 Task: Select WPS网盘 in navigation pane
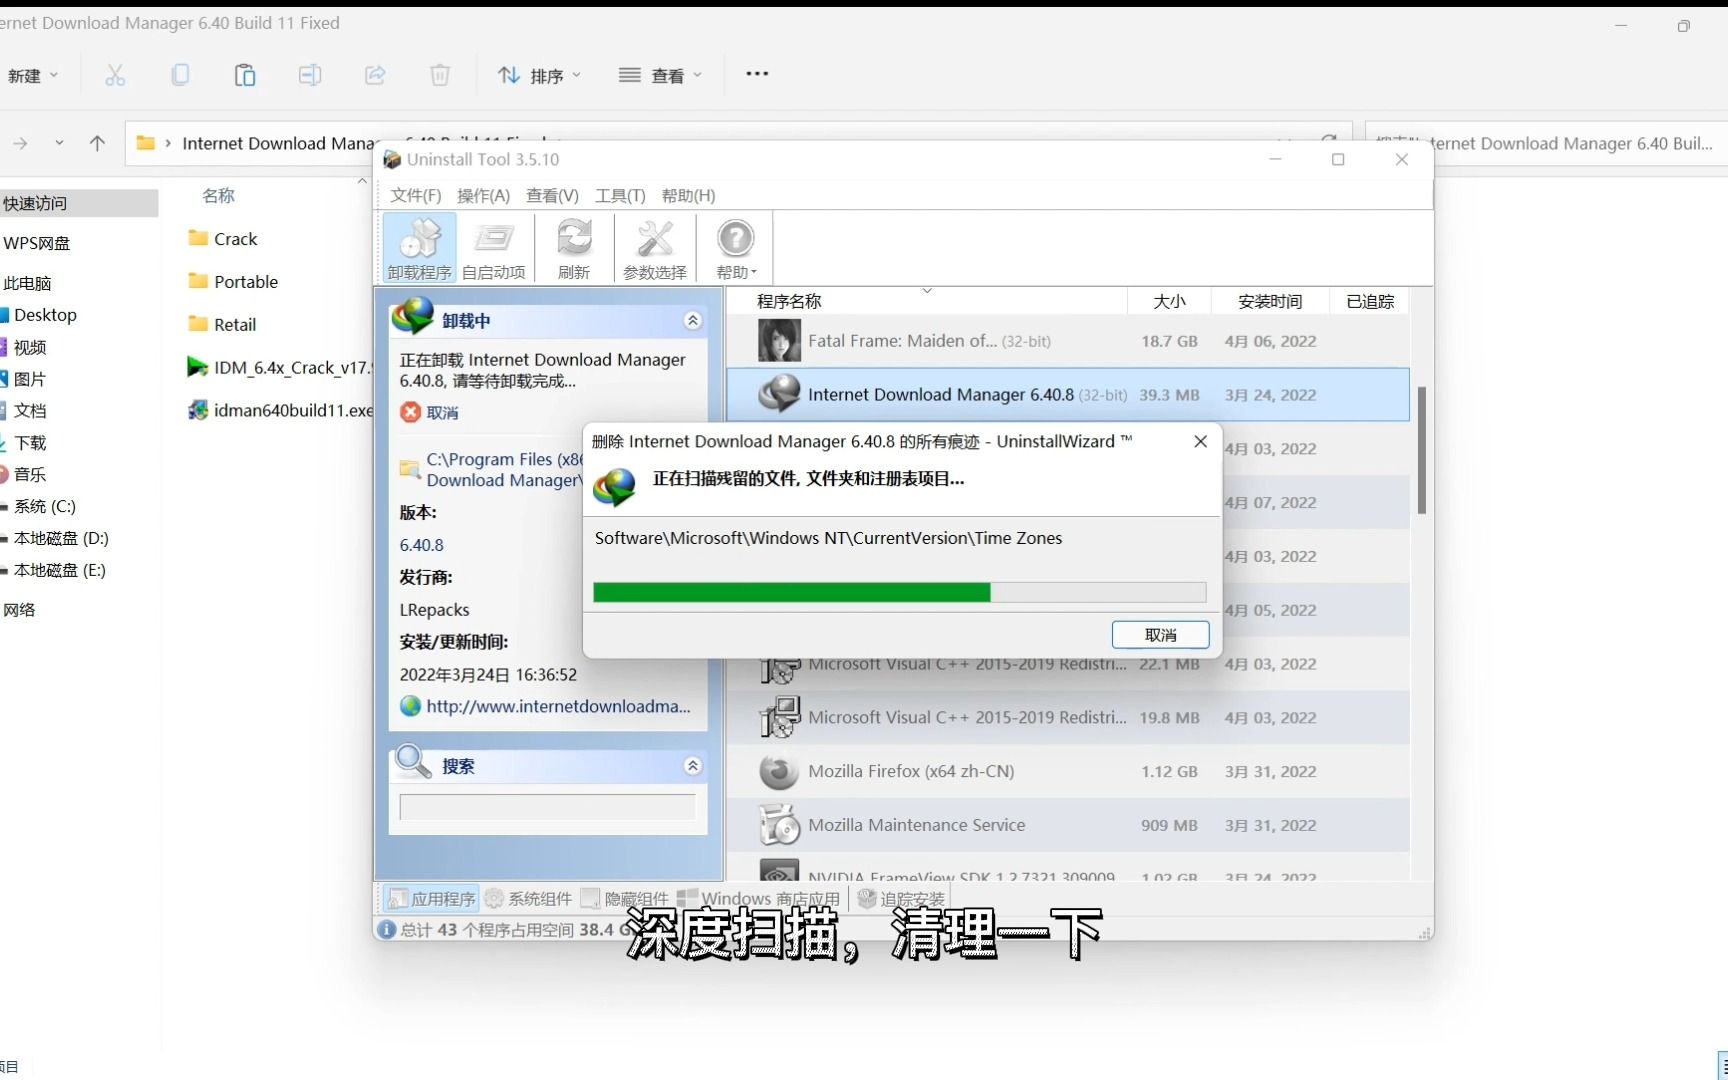click(x=37, y=243)
